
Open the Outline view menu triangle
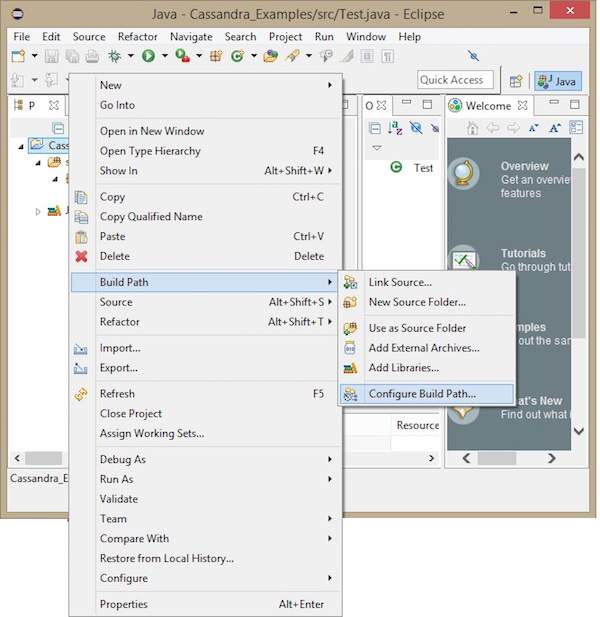click(x=377, y=148)
